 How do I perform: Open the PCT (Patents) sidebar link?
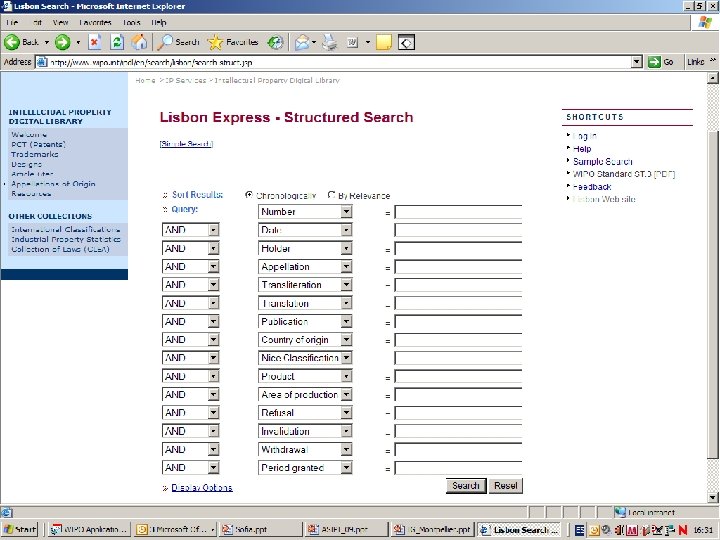click(x=38, y=144)
